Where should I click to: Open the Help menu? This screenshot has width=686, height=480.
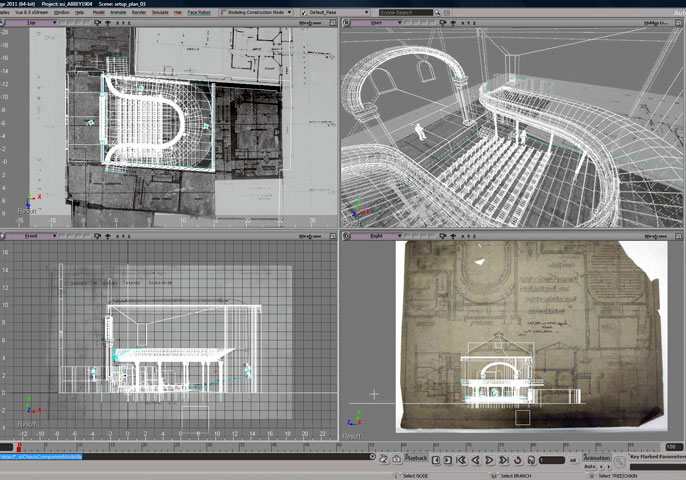click(79, 13)
